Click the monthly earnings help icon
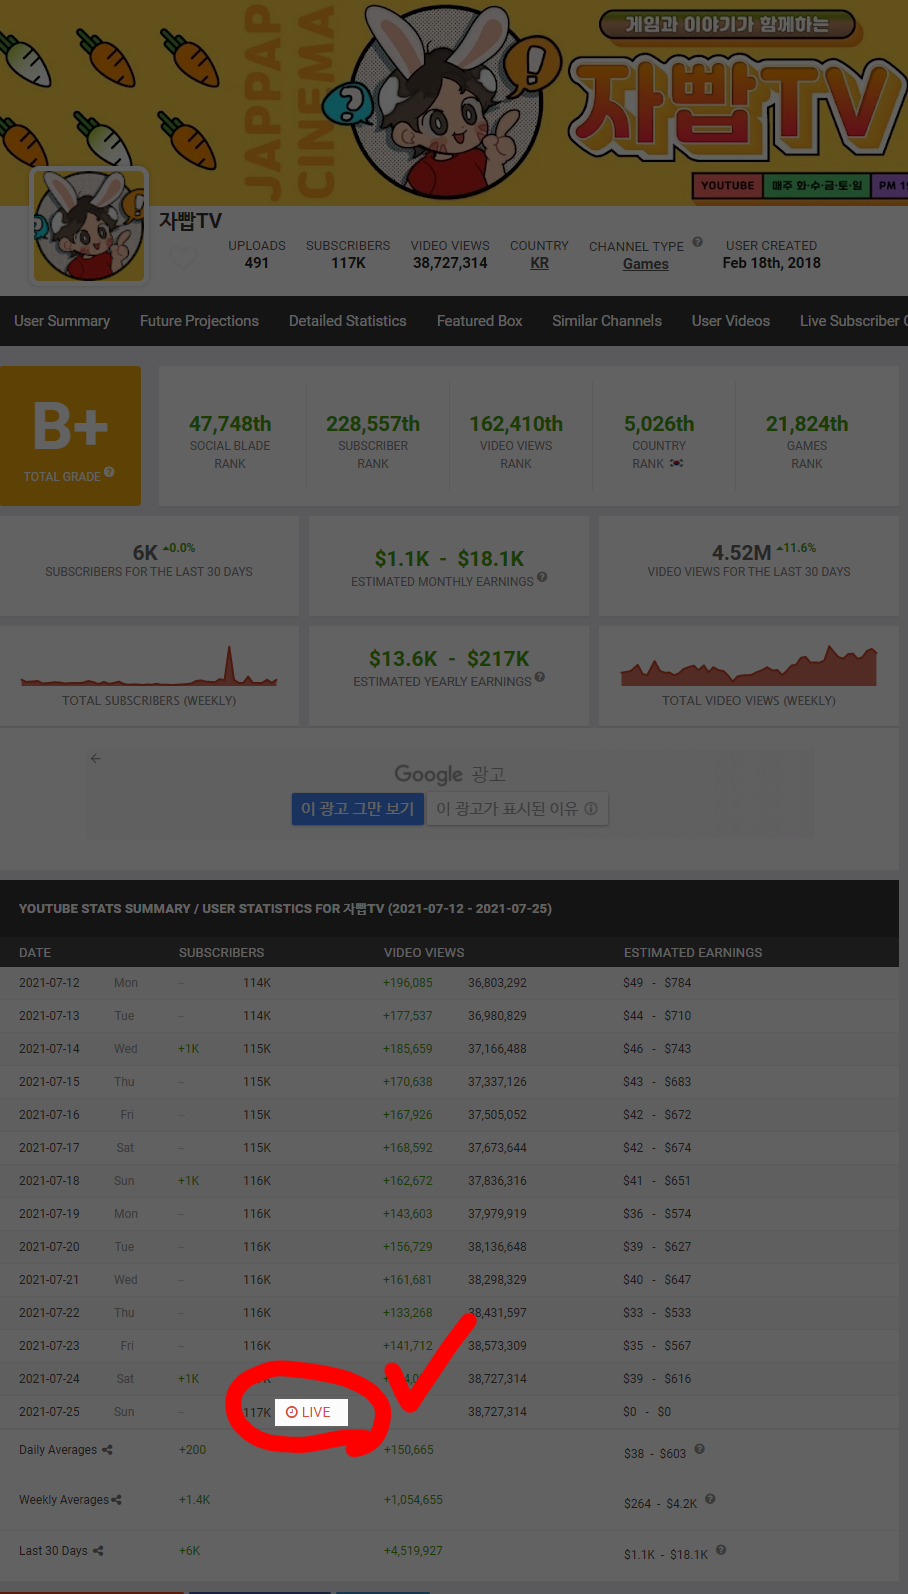The image size is (908, 1594). click(542, 577)
